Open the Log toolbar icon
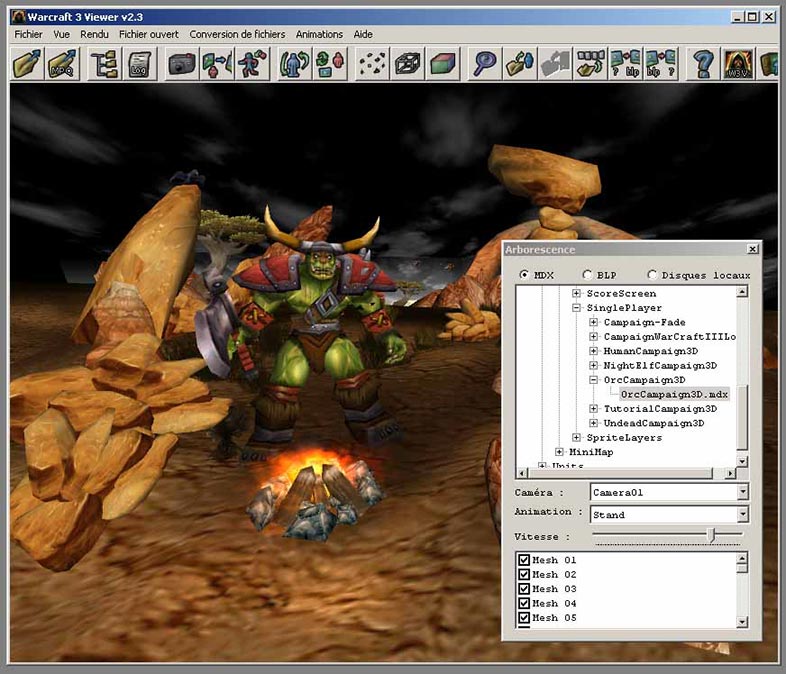Screen dimensions: 786x674 point(139,63)
